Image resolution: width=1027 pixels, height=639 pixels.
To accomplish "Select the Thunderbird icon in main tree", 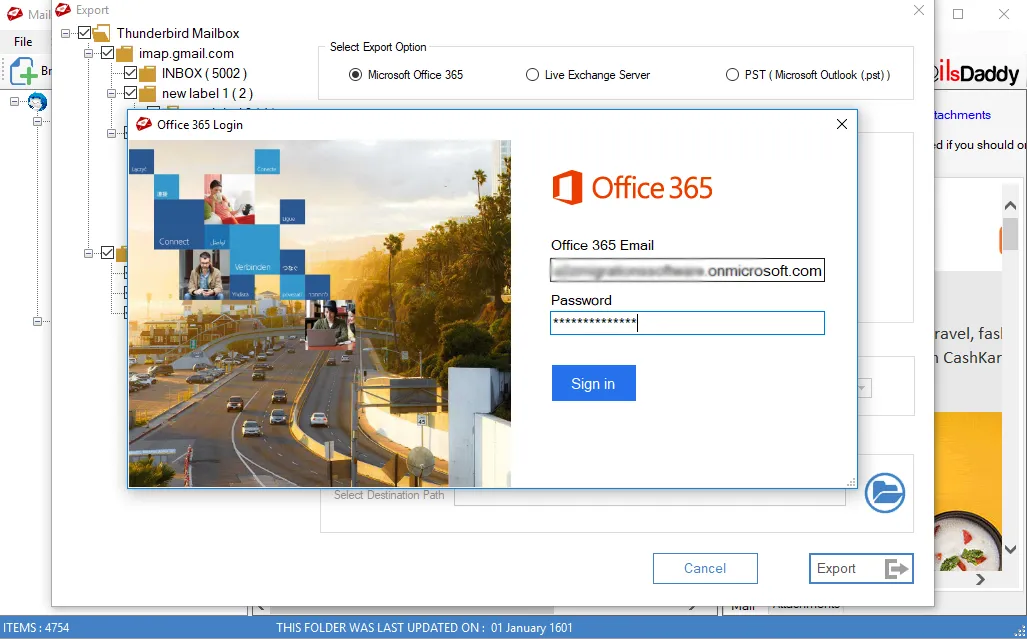I will point(37,102).
